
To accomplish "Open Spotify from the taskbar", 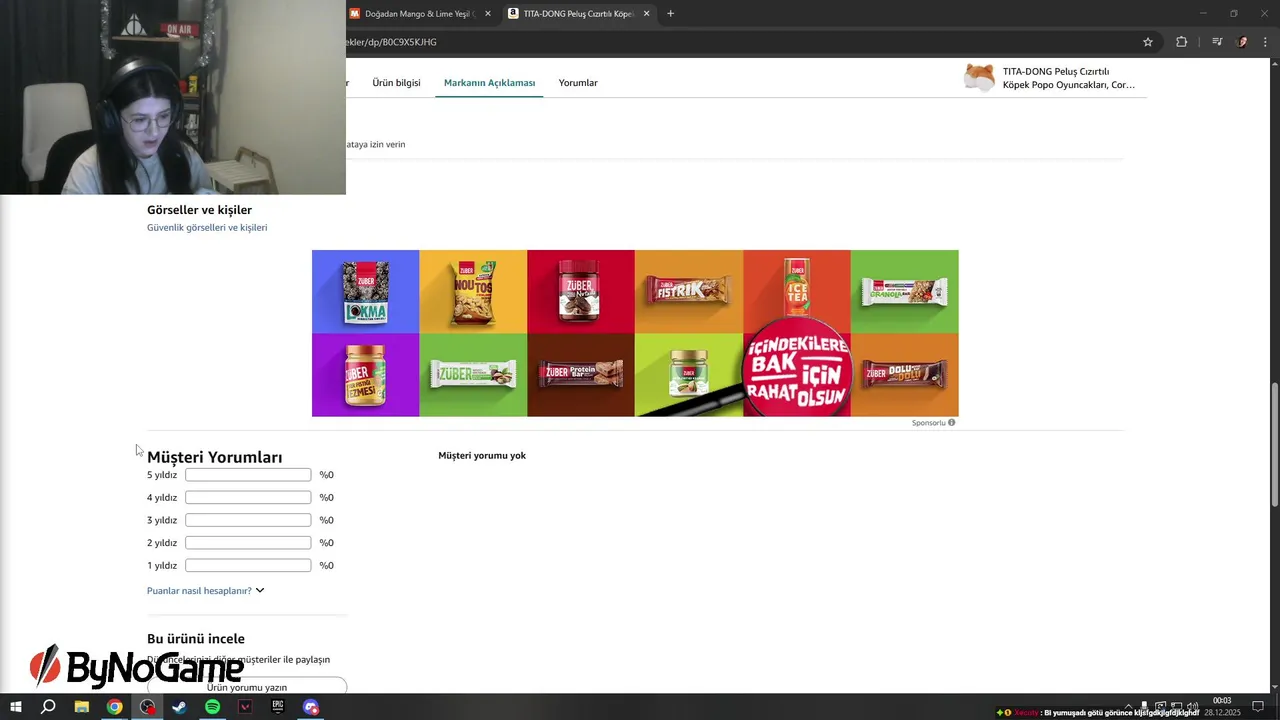I will [x=212, y=707].
